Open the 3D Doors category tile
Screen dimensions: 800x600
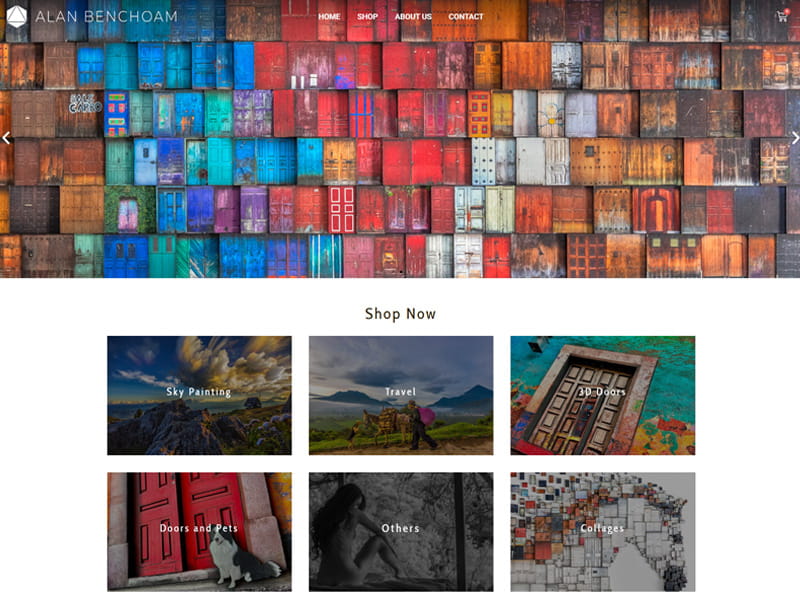(x=603, y=395)
